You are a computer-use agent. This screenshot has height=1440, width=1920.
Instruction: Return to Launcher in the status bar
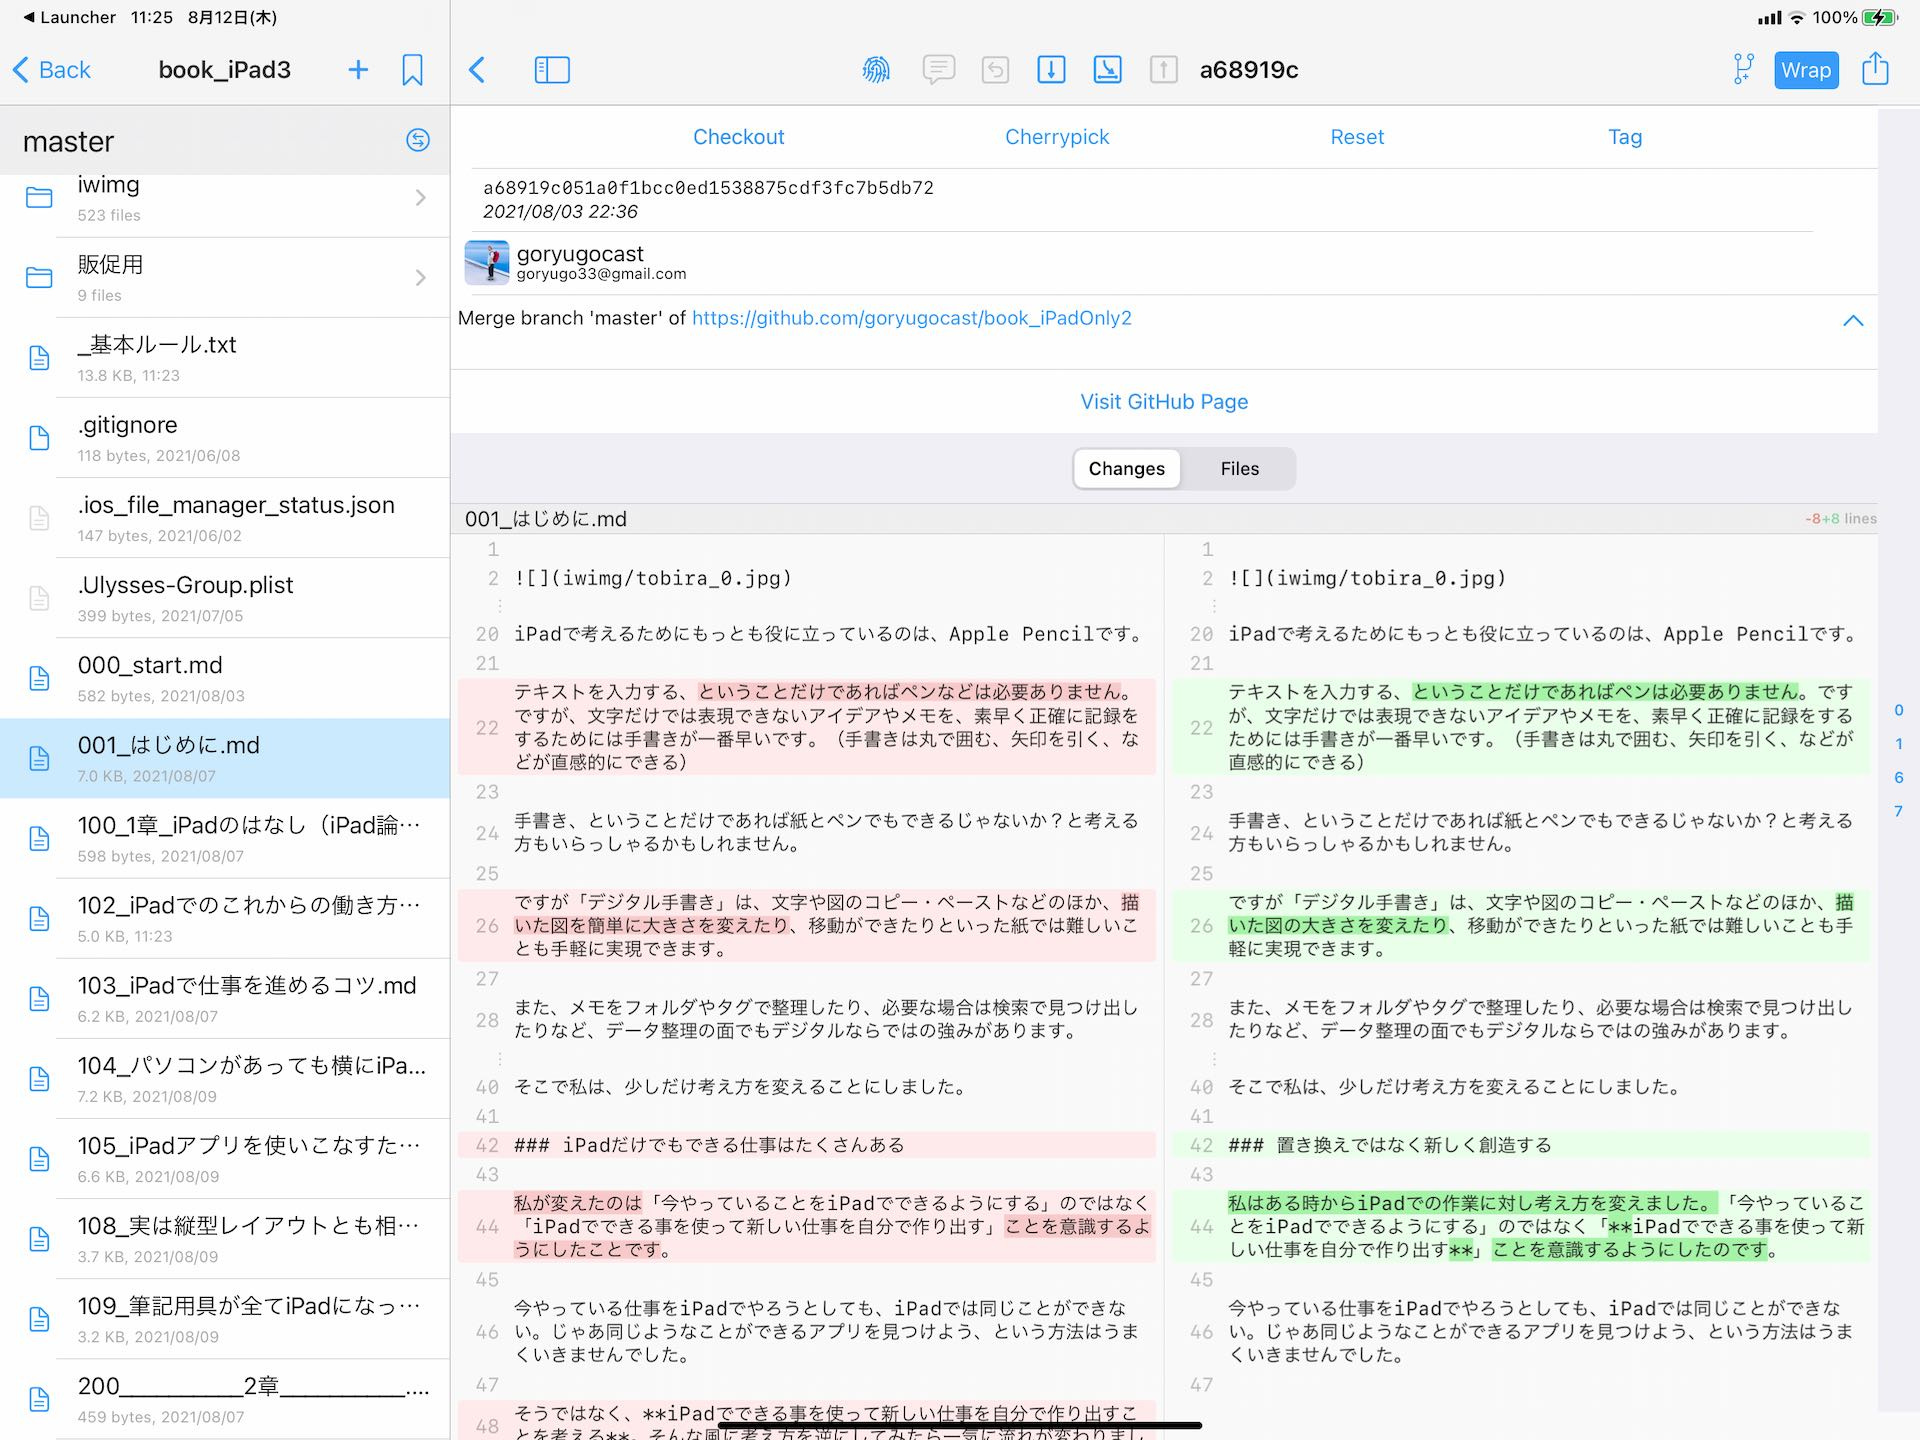click(x=69, y=17)
